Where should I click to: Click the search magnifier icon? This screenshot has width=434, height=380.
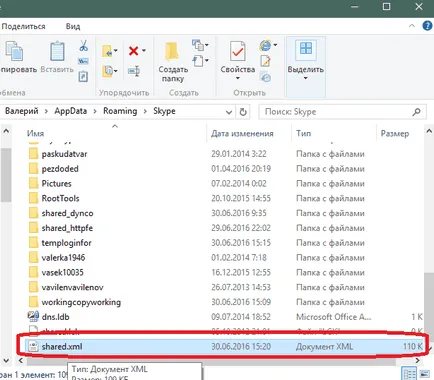point(416,112)
